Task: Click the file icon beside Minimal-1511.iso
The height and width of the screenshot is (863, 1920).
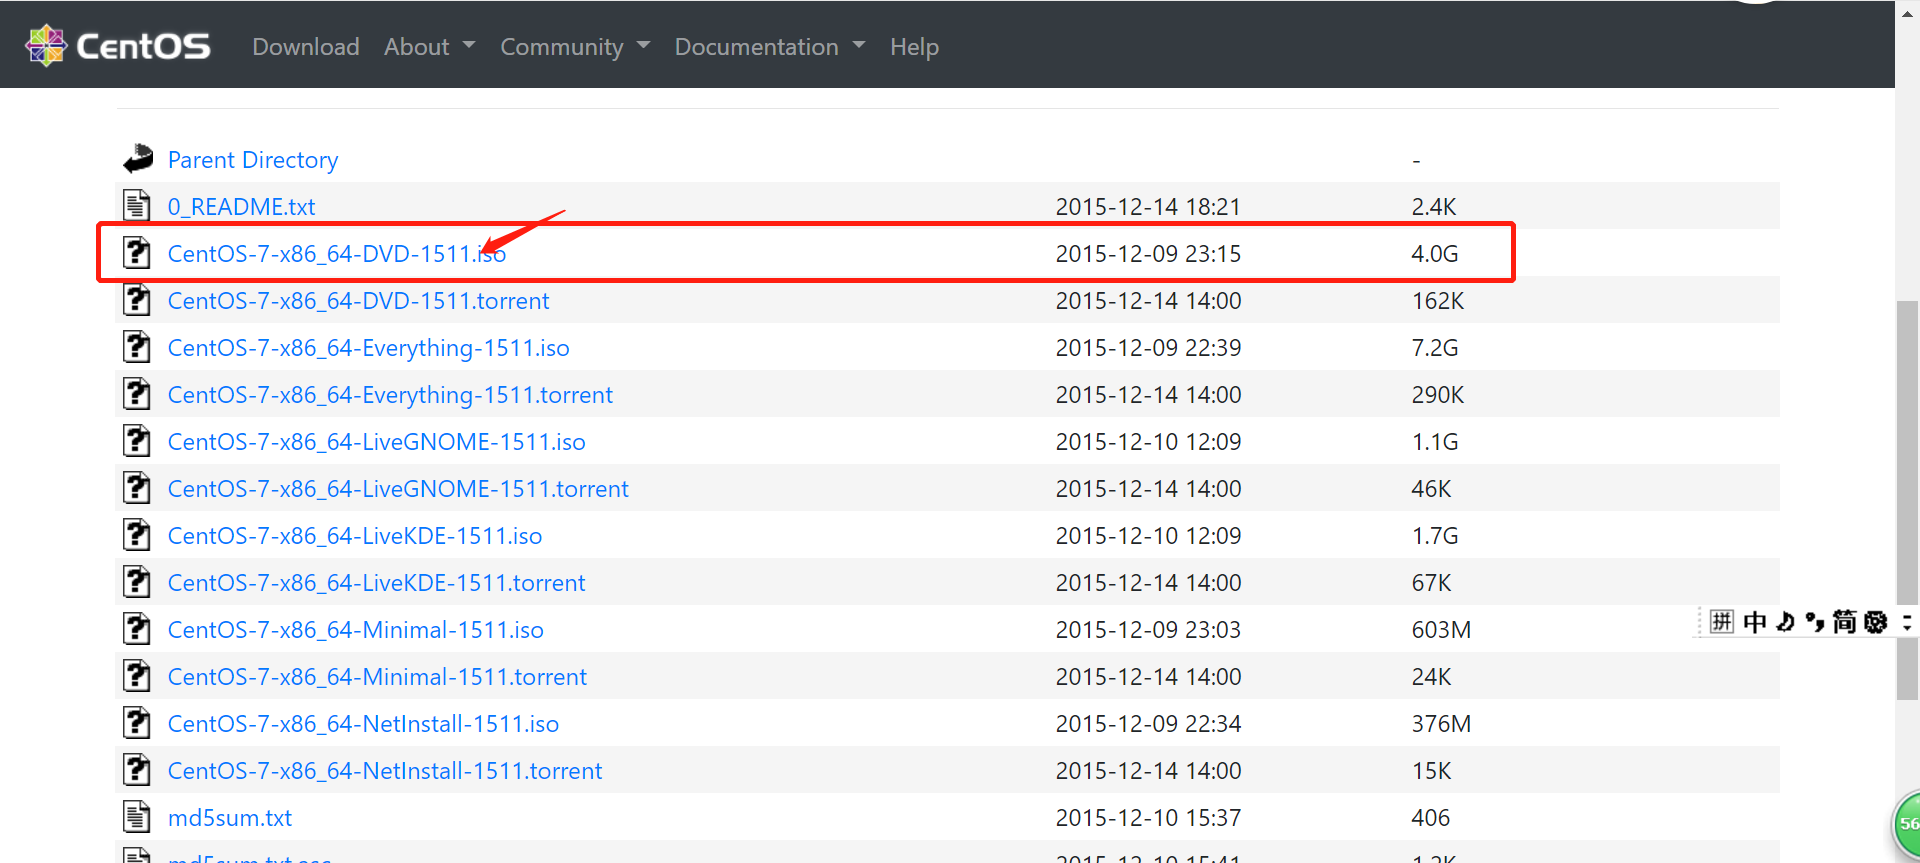Action: coord(137,628)
